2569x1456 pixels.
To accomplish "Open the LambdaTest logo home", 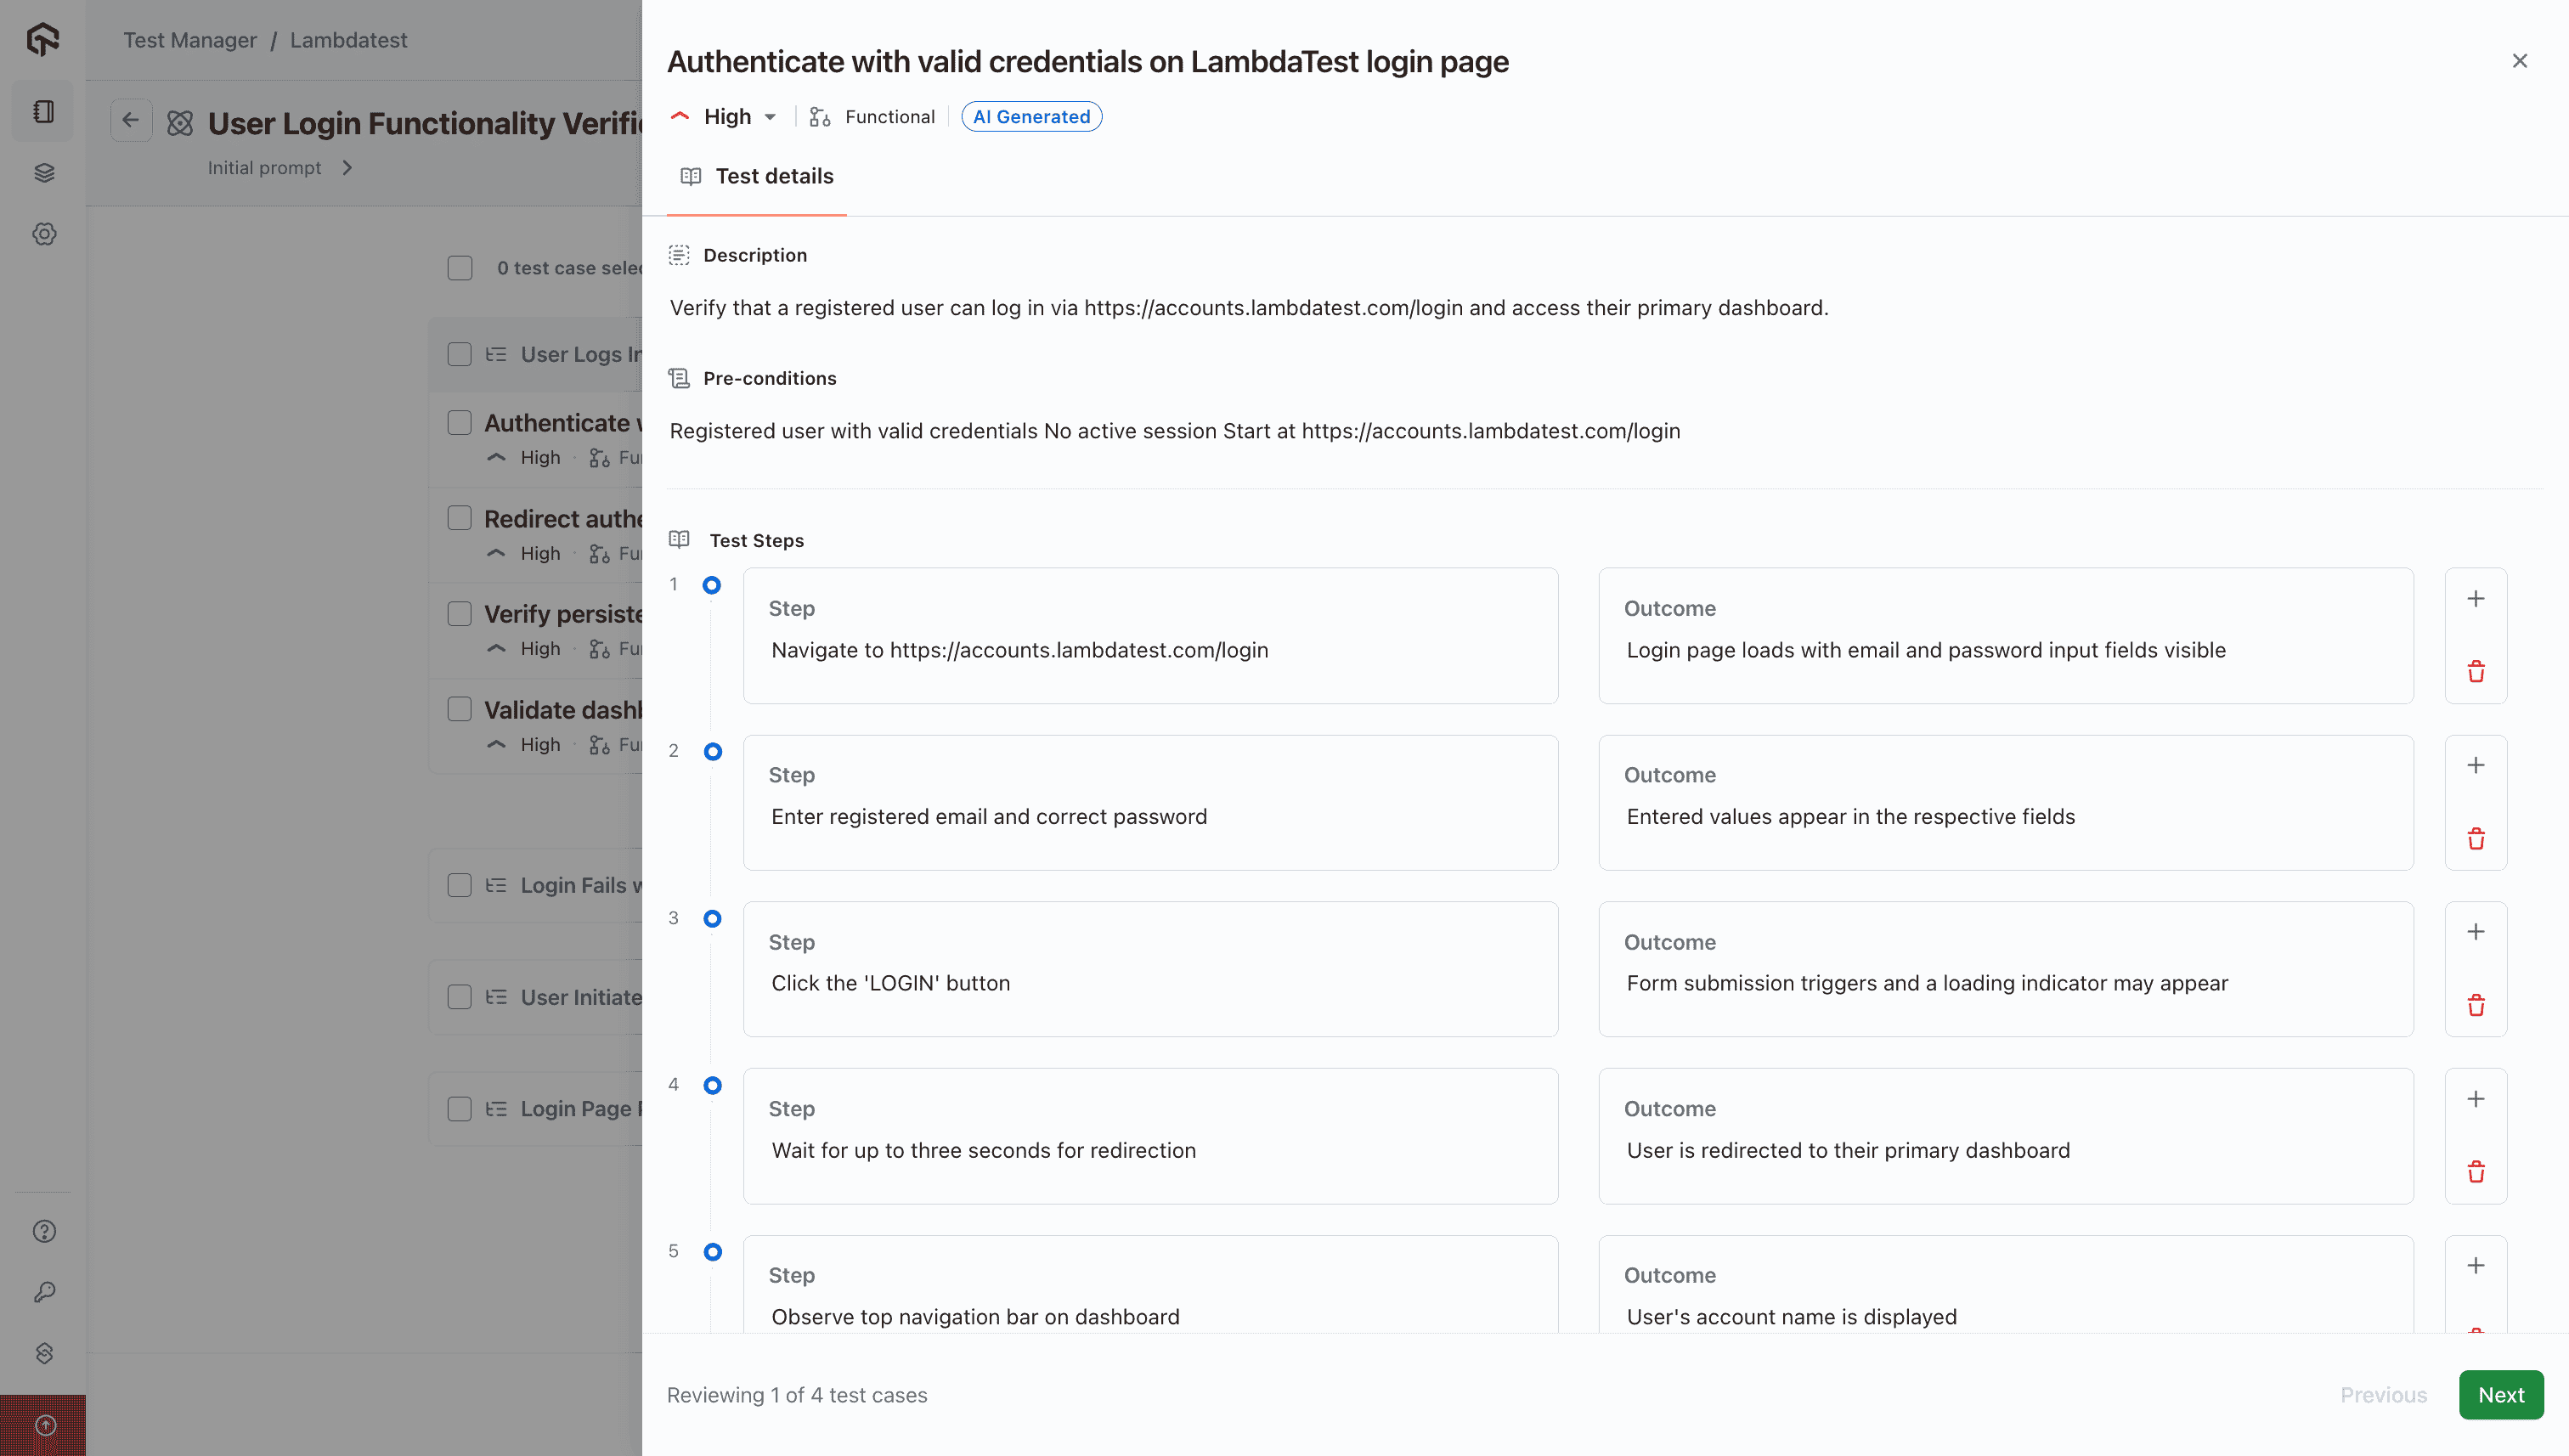I will [x=43, y=39].
